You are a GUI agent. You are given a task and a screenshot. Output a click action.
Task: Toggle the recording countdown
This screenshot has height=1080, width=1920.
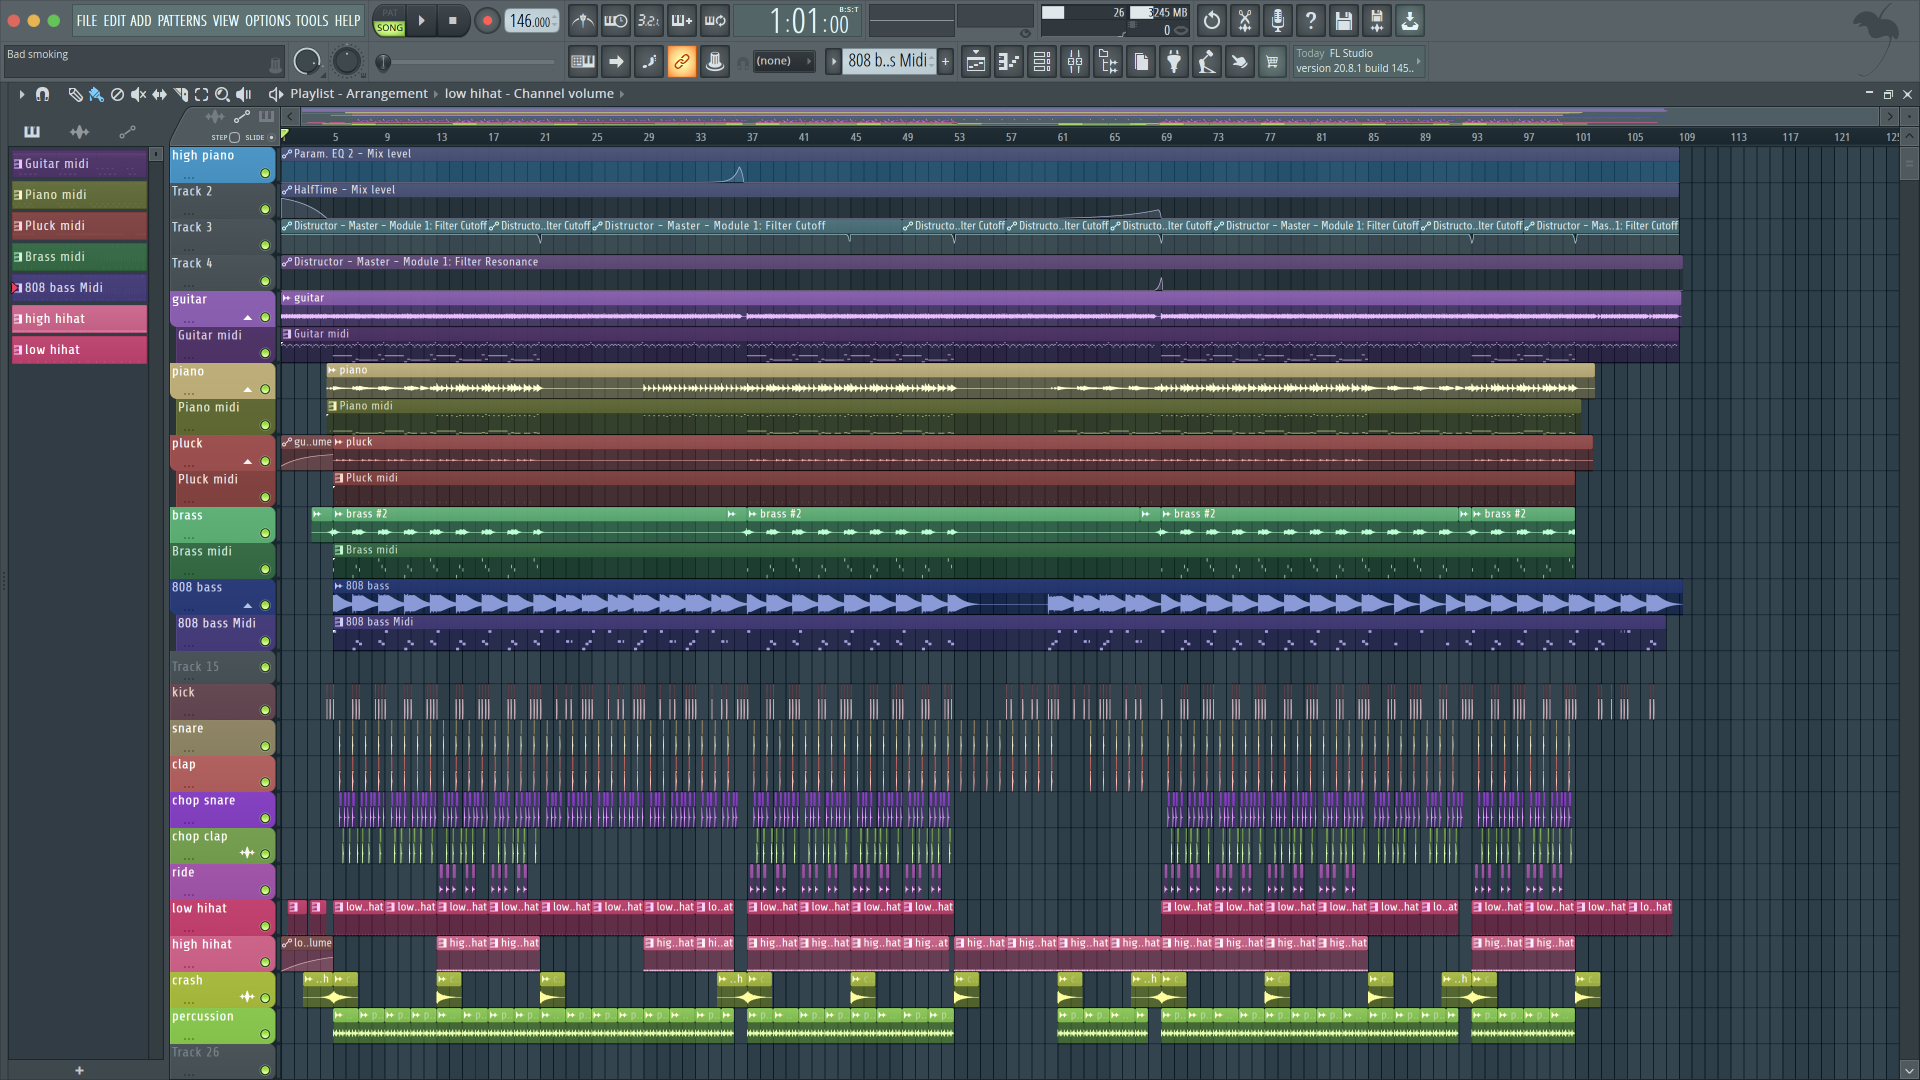(649, 20)
